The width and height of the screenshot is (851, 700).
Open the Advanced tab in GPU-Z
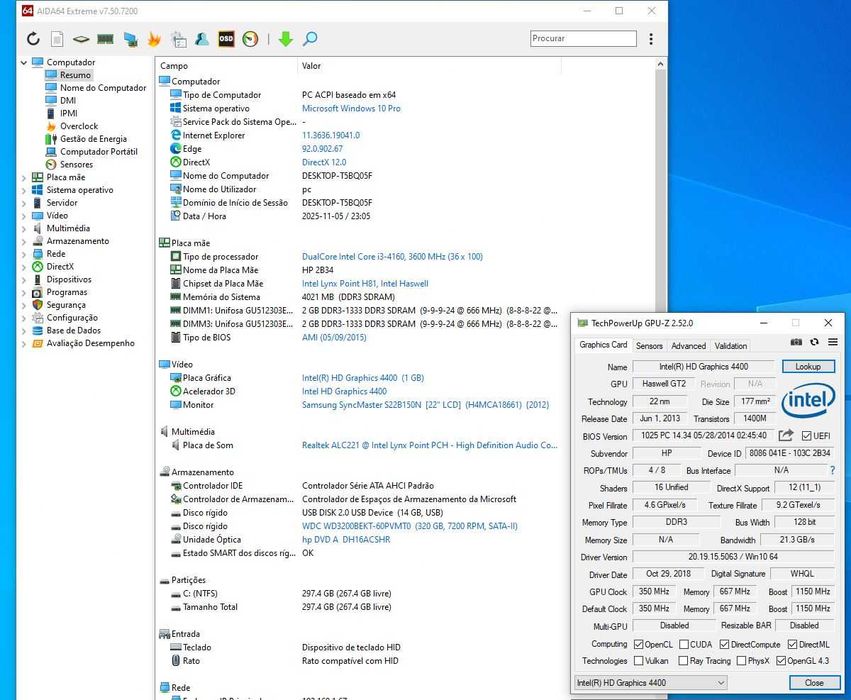click(688, 346)
